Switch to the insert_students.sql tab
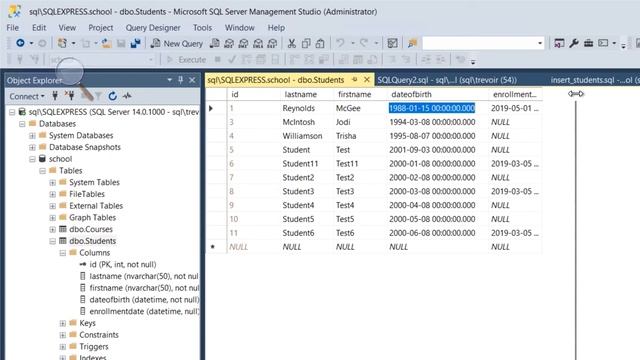Image resolution: width=640 pixels, height=360 pixels. coord(594,80)
